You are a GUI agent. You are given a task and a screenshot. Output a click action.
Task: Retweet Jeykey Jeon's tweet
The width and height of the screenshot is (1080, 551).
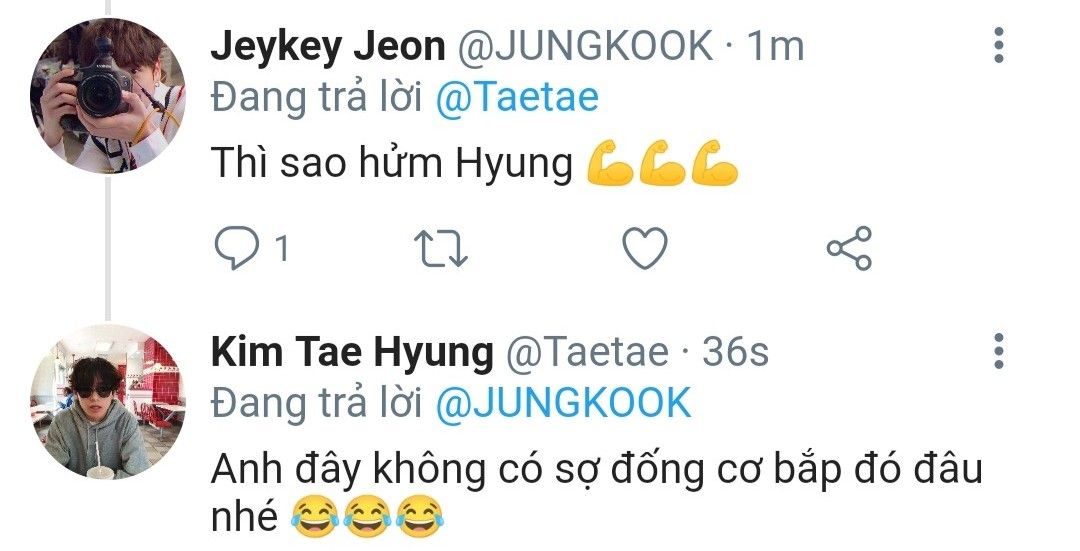(440, 249)
